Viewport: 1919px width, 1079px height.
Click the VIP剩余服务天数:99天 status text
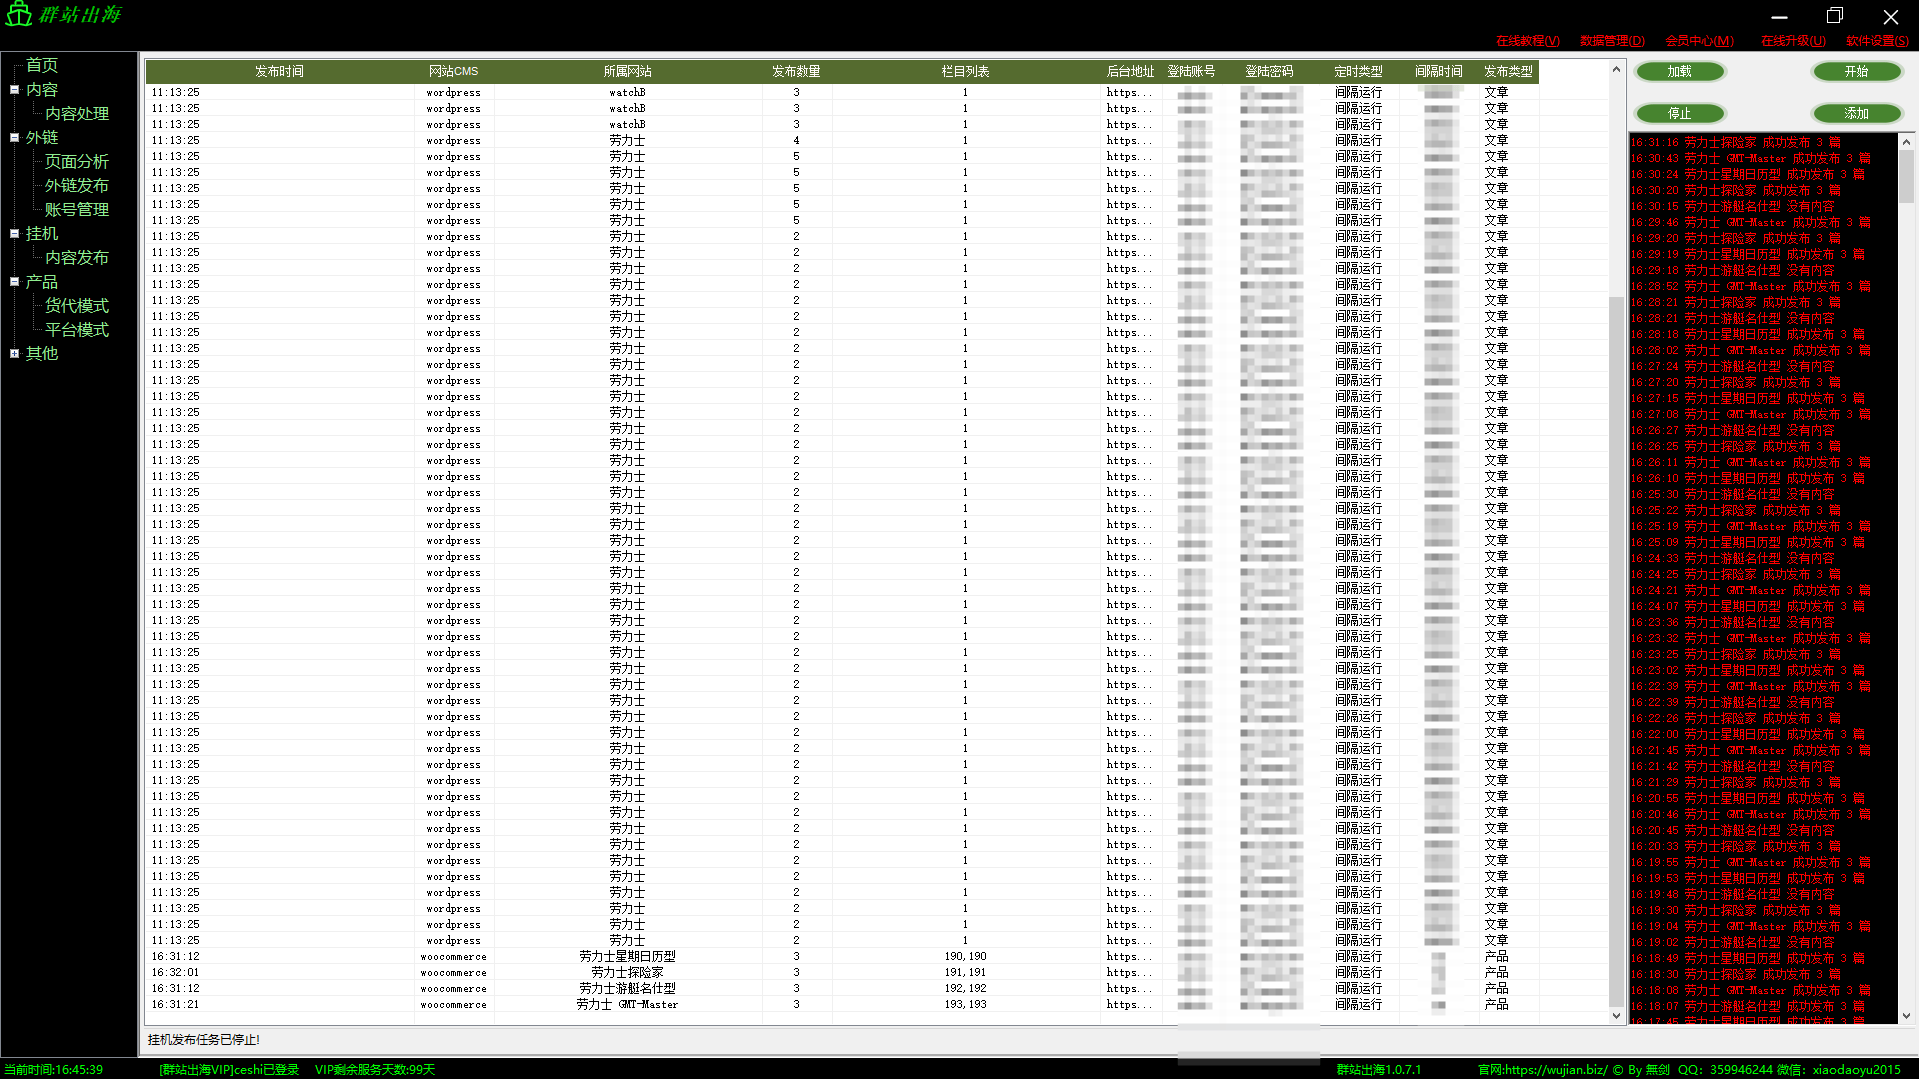375,1070
